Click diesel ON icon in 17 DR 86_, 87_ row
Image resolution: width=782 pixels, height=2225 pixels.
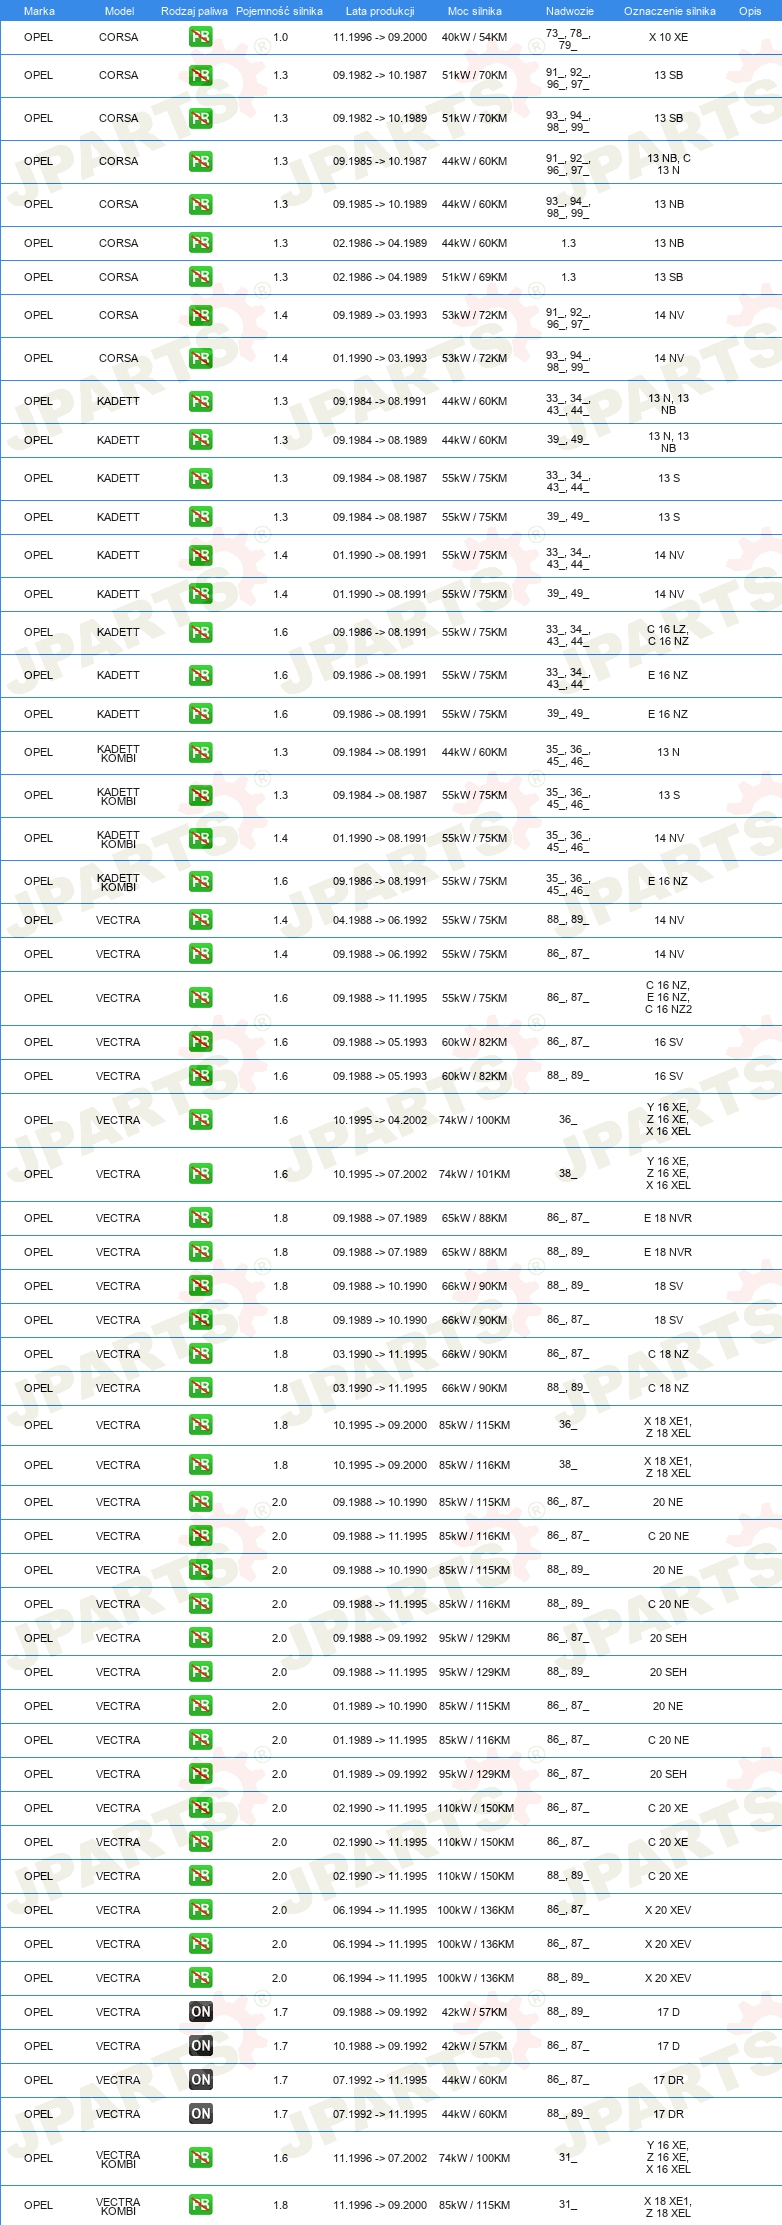[201, 2080]
